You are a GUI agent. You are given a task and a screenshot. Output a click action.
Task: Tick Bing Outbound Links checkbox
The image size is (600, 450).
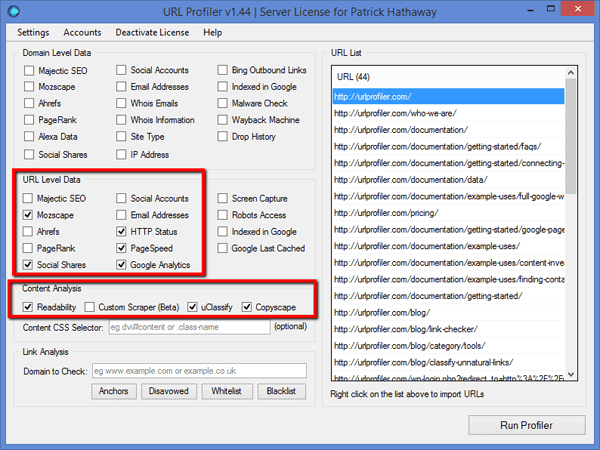222,70
